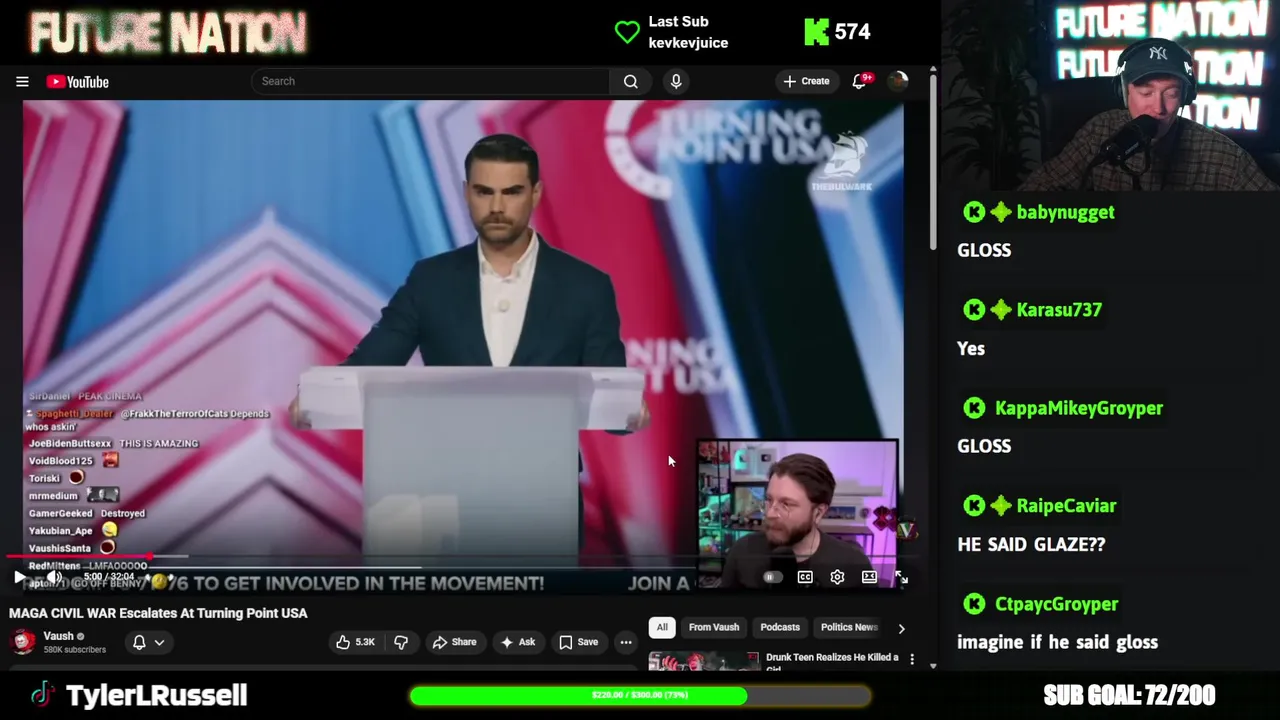Image resolution: width=1280 pixels, height=720 pixels.
Task: Click the Kick logo beside 574
Action: (x=816, y=32)
